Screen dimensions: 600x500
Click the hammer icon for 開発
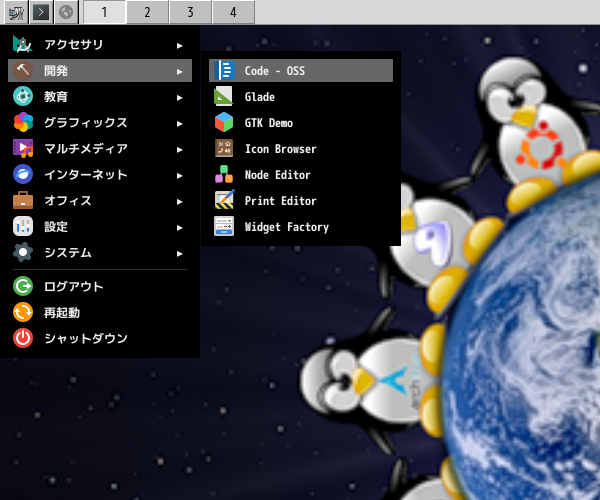(x=23, y=70)
